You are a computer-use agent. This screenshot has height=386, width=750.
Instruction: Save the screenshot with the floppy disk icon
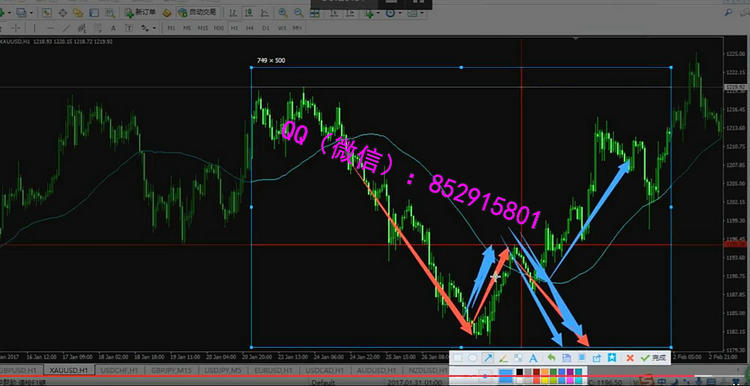tap(566, 357)
